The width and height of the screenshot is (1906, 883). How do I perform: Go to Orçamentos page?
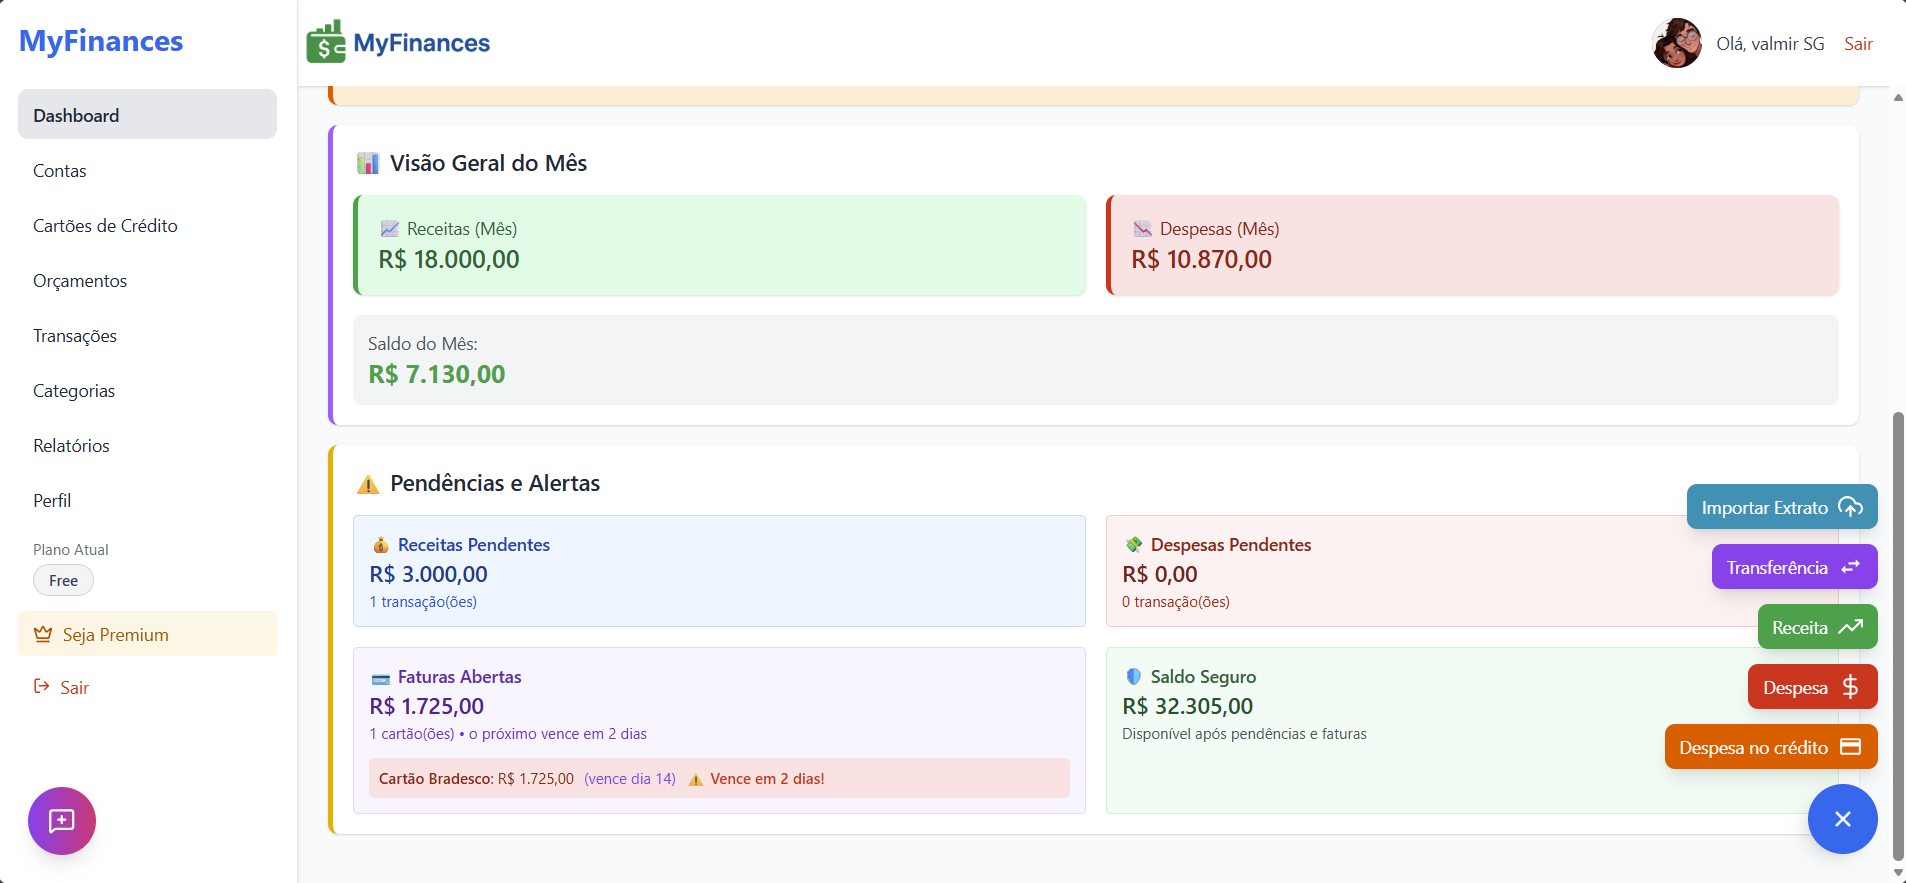pyautogui.click(x=80, y=281)
